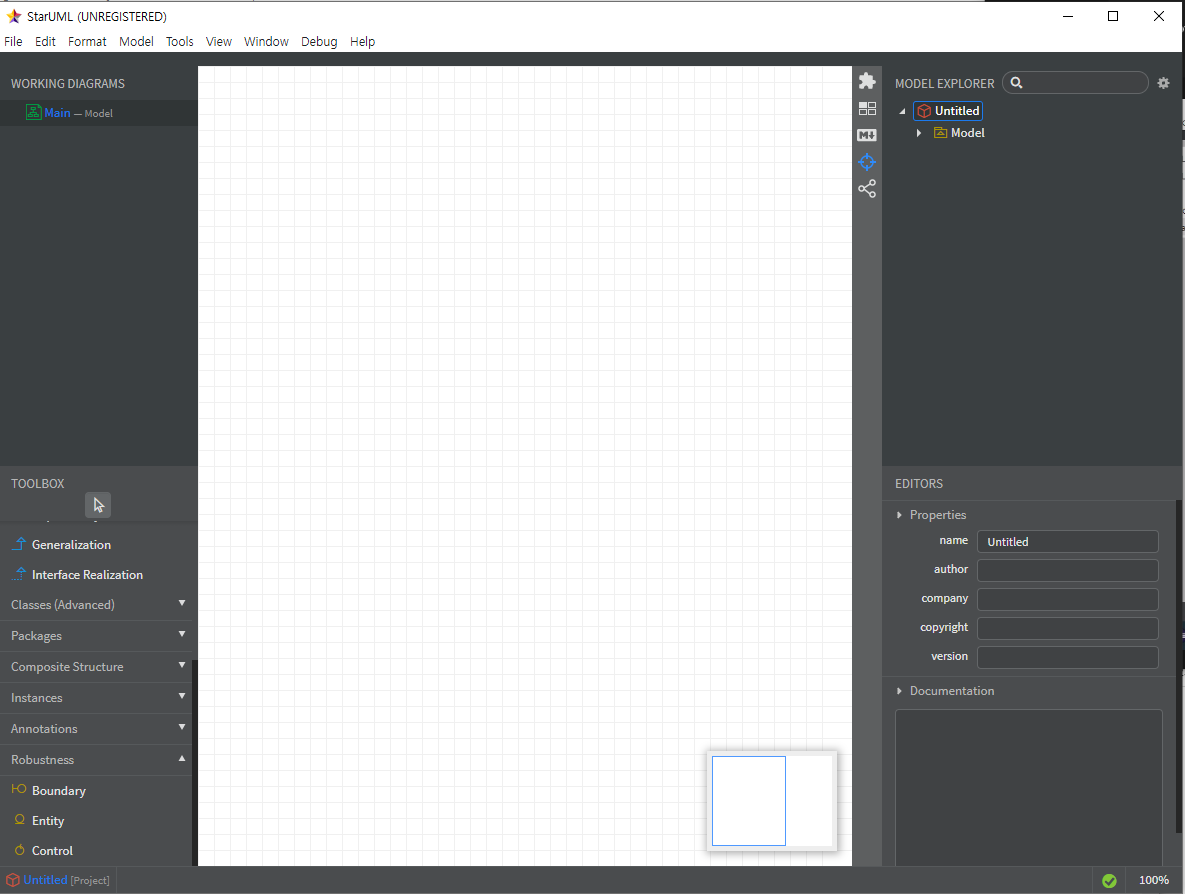Open the Extensions puzzle icon

[867, 81]
